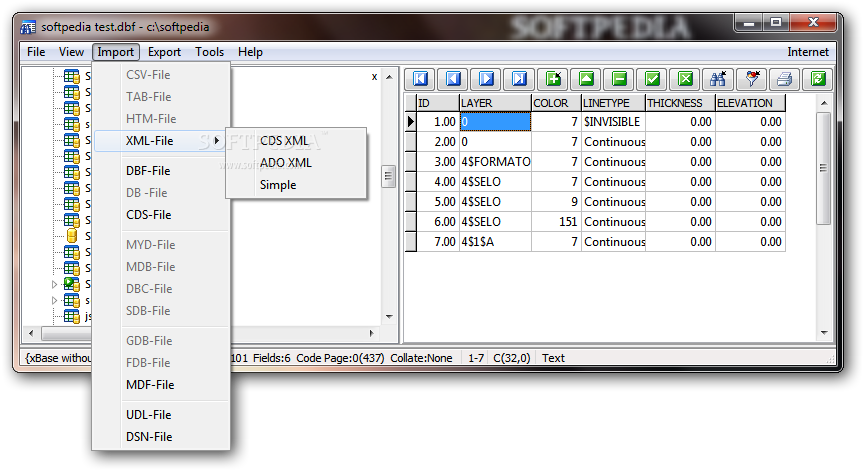Click the data grid scrollbar down arrow
The image size is (864, 471).
click(x=824, y=333)
